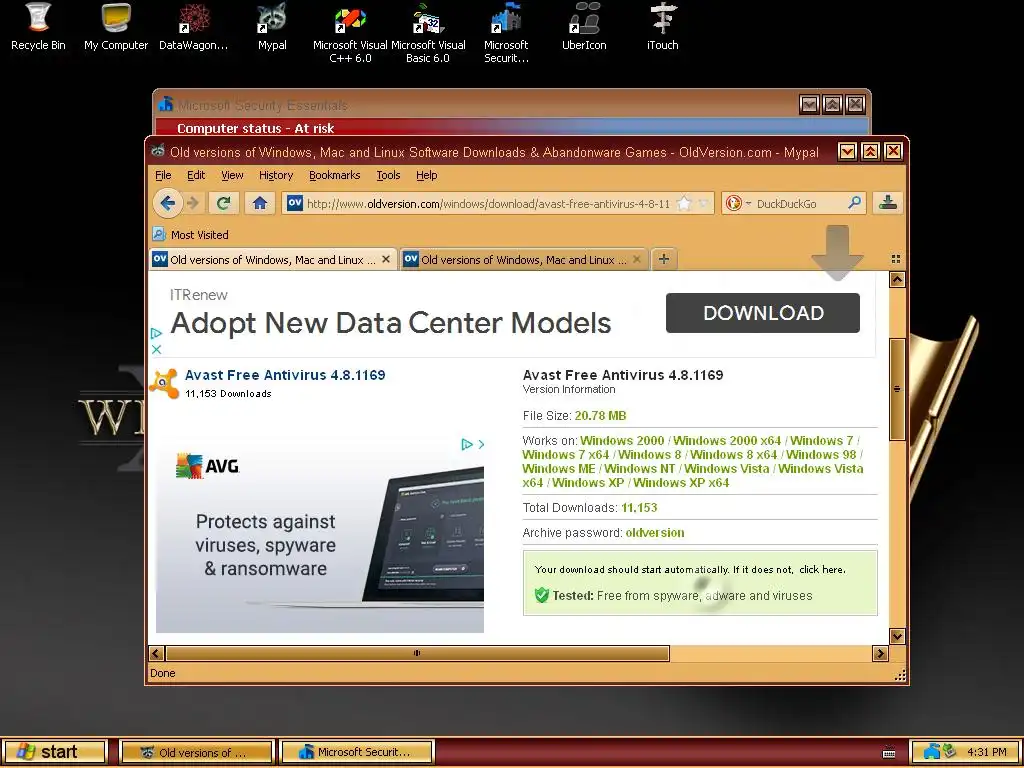Open the Edit menu
Viewport: 1024px width, 768px height.
(x=196, y=175)
